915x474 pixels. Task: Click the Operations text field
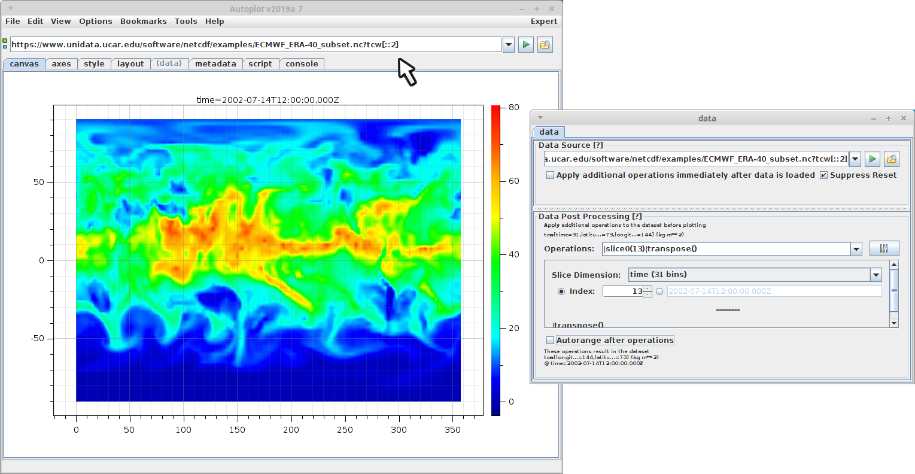pyautogui.click(x=726, y=249)
